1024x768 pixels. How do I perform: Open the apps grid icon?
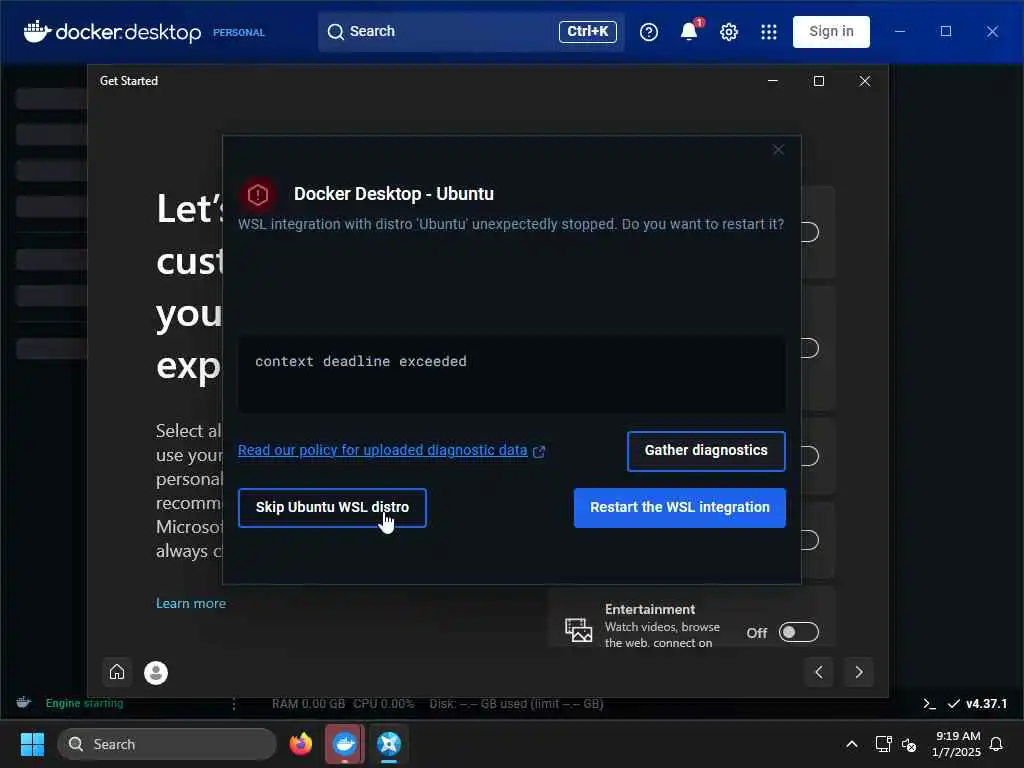(x=769, y=31)
